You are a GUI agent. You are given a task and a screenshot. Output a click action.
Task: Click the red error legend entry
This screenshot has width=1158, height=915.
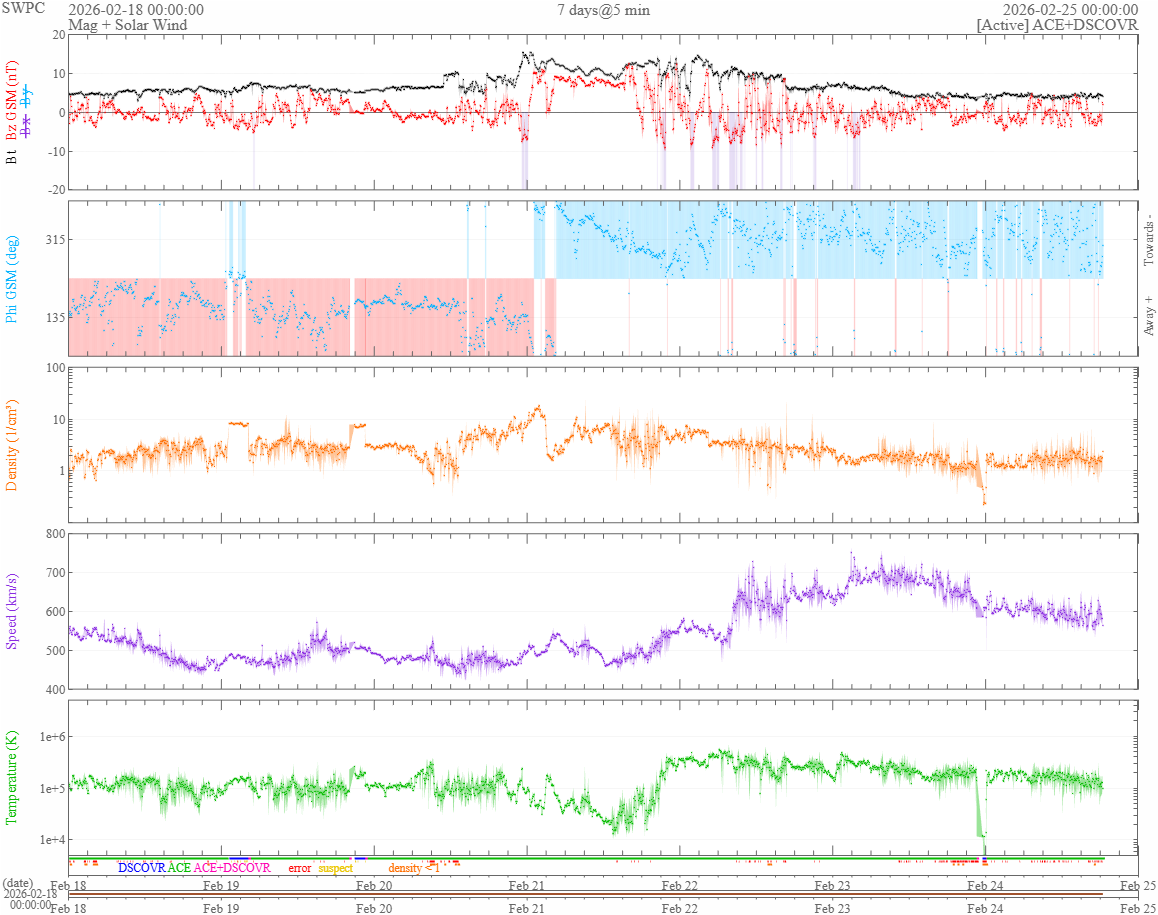[300, 868]
